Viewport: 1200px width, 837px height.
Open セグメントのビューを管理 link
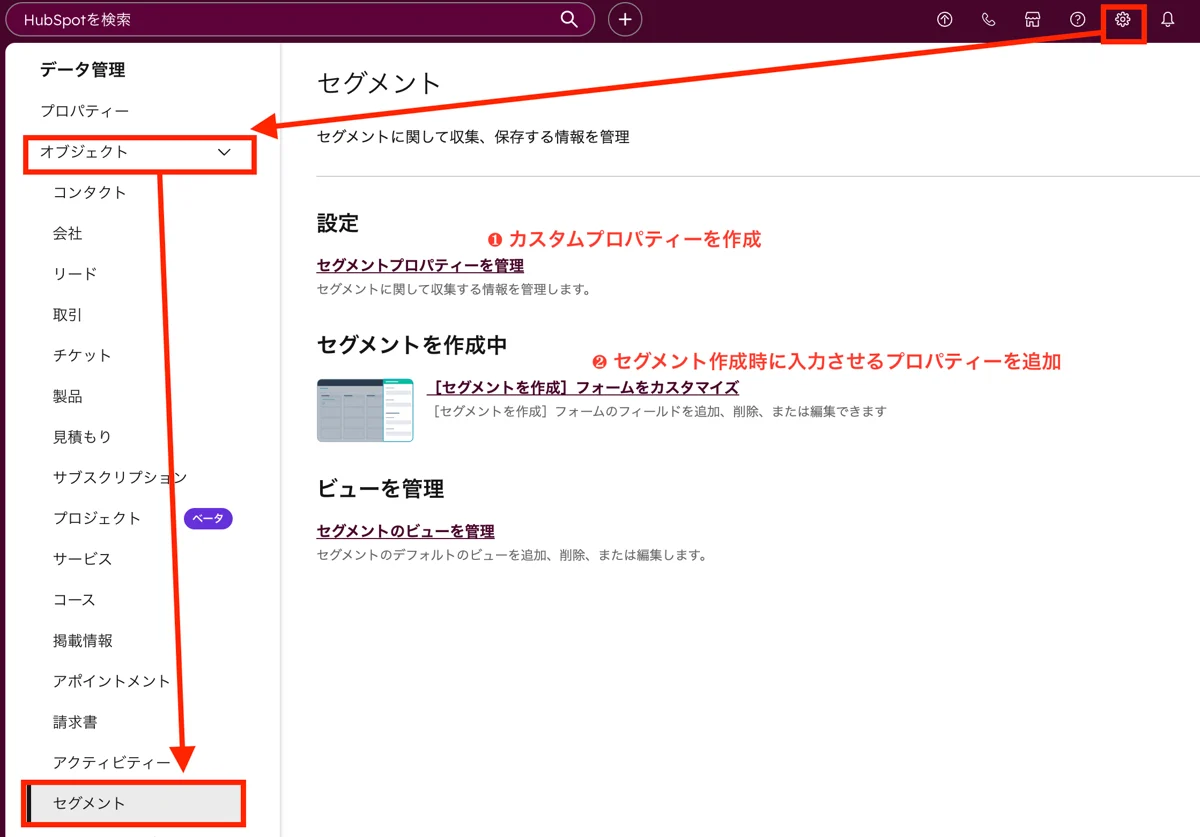(x=403, y=531)
